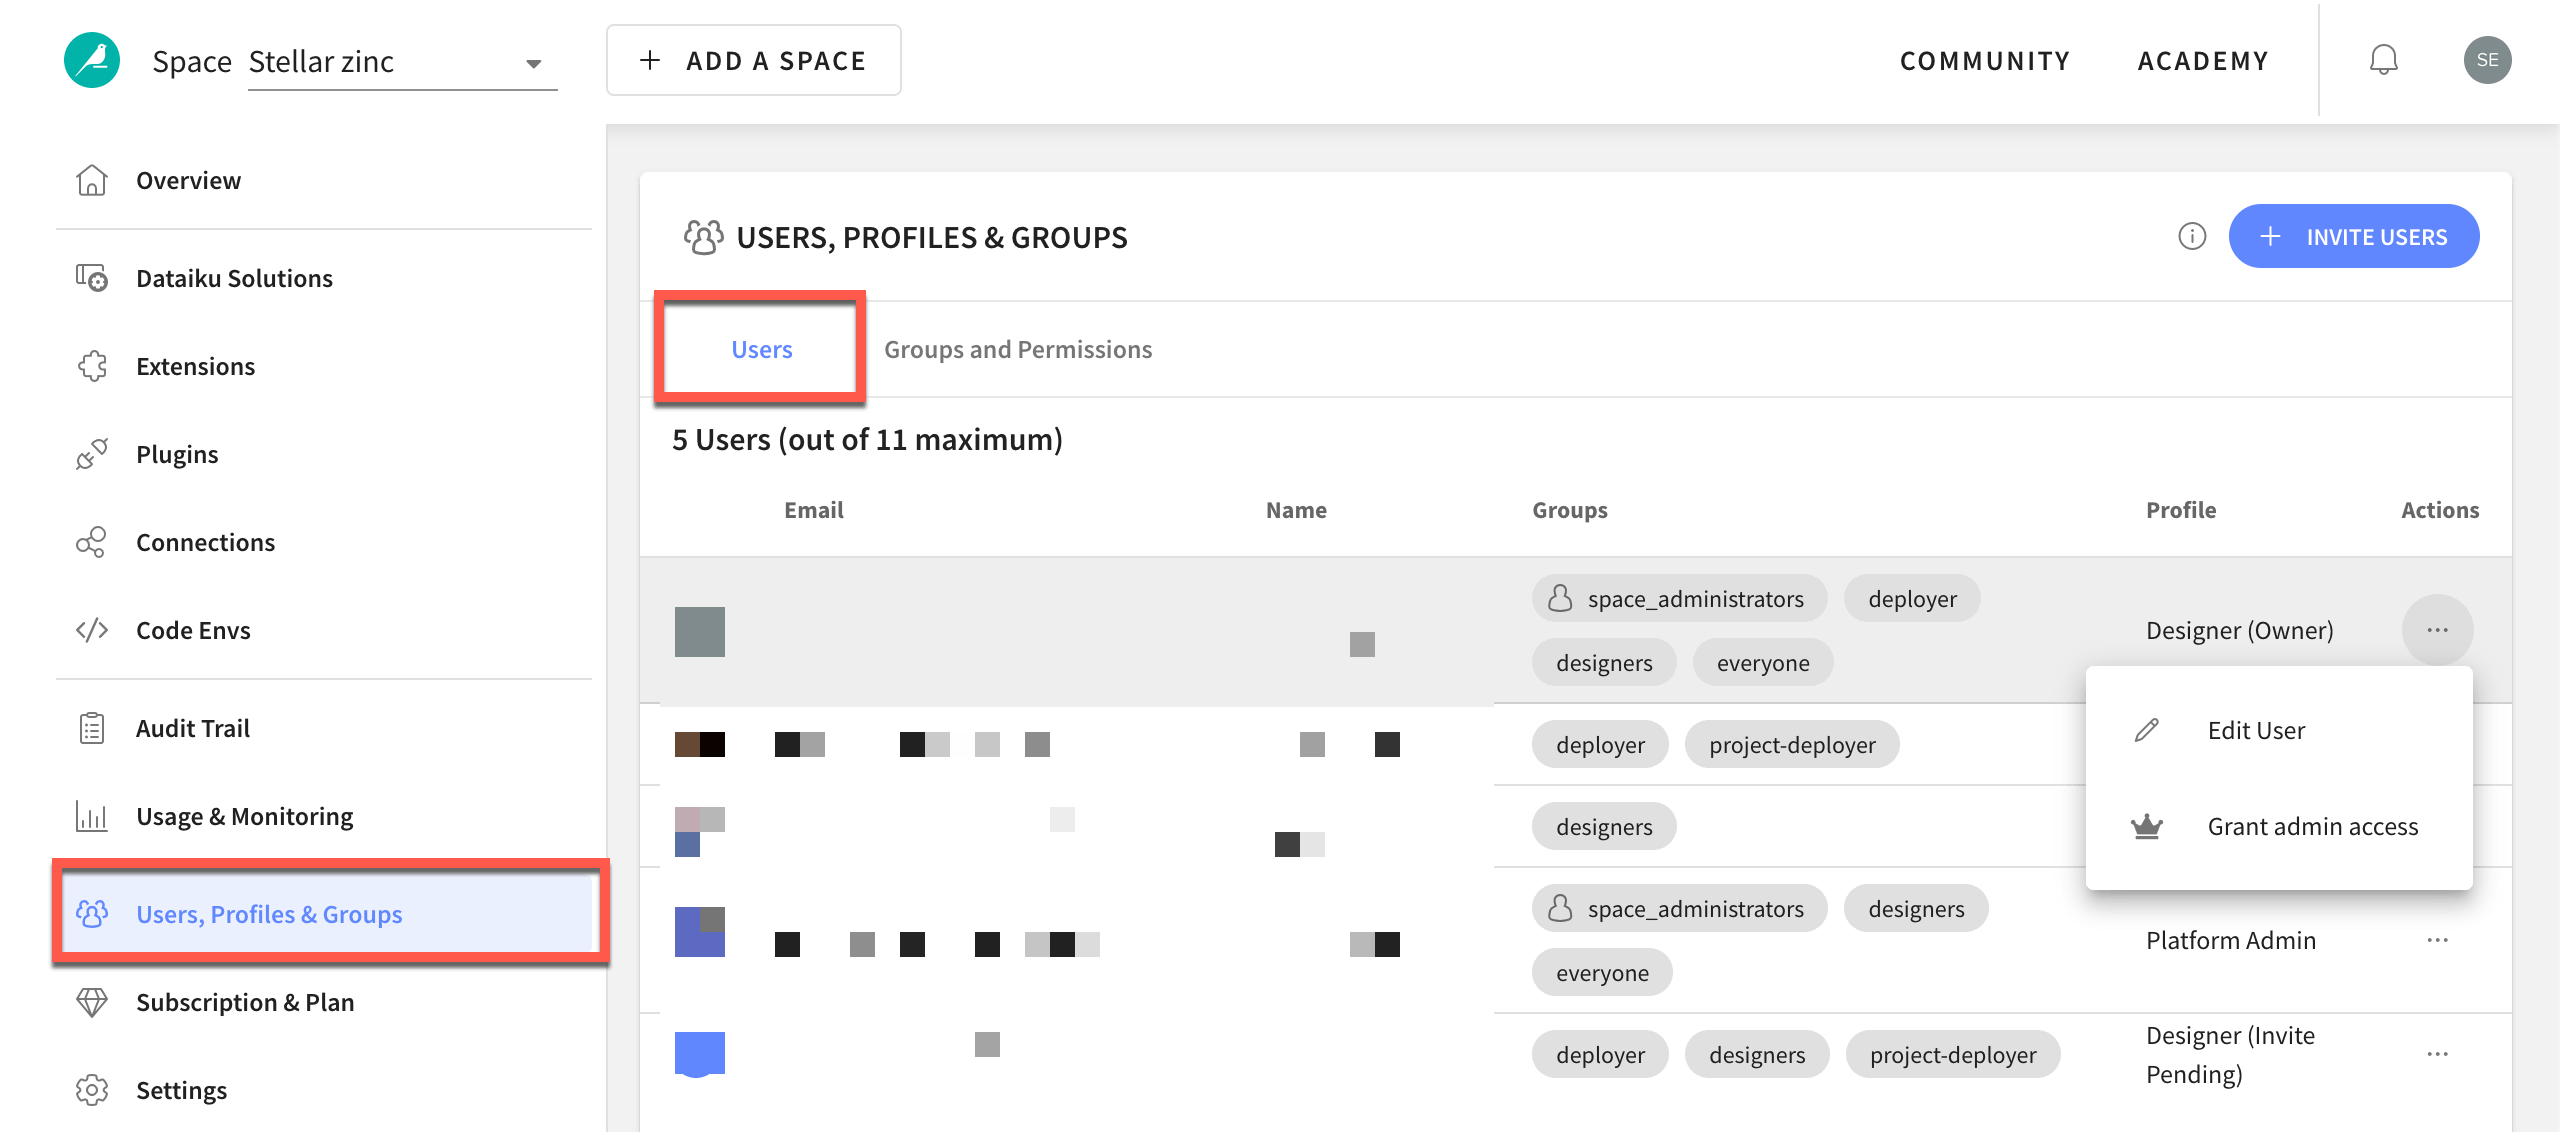Viewport: 2560px width, 1132px height.
Task: Click the Dataiku Solutions icon
Action: 92,278
